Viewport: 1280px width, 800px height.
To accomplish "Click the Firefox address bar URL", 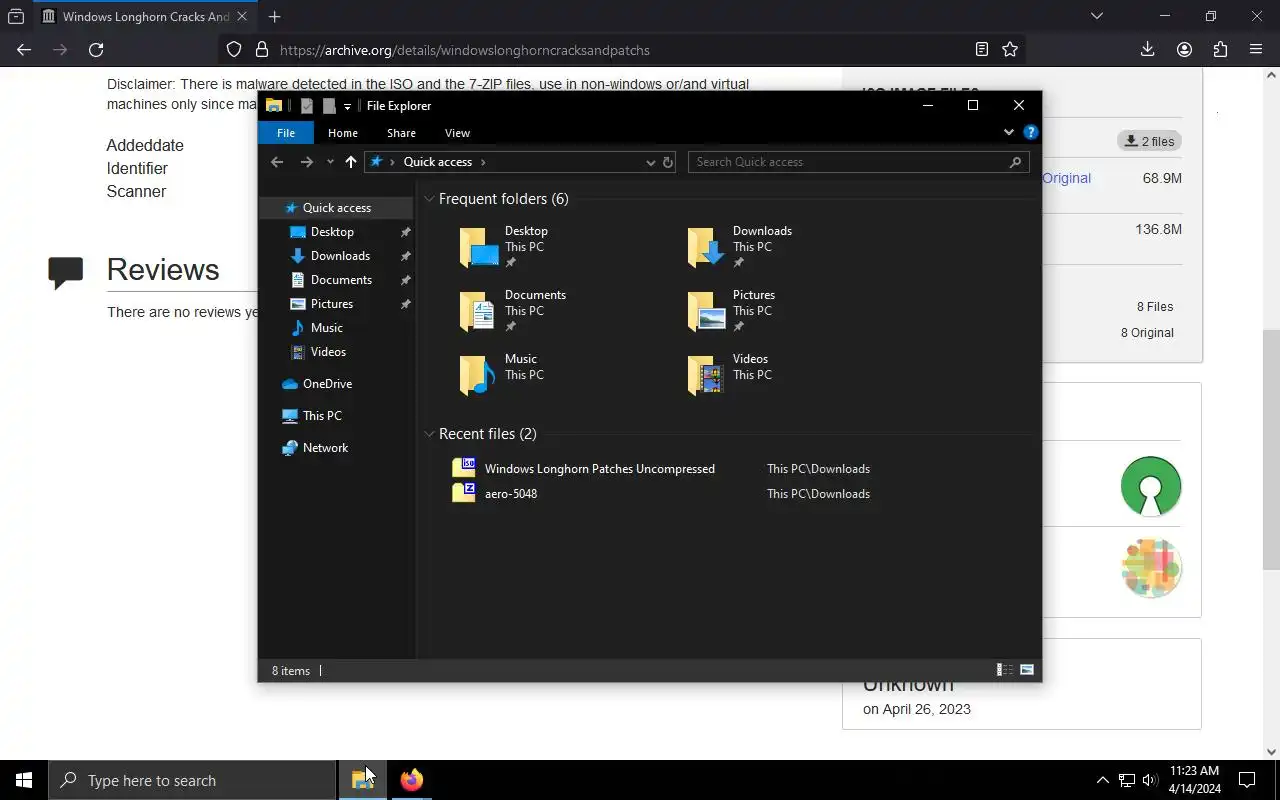I will (x=465, y=50).
